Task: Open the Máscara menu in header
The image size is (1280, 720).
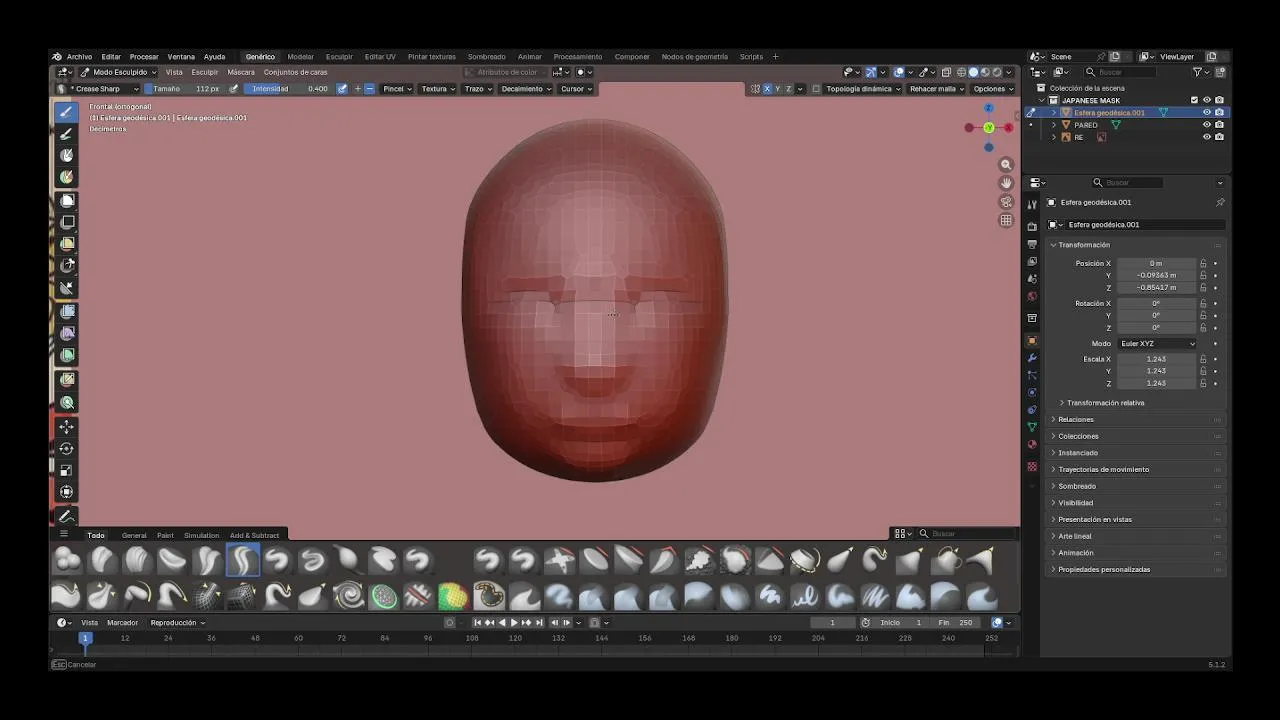Action: tap(241, 72)
